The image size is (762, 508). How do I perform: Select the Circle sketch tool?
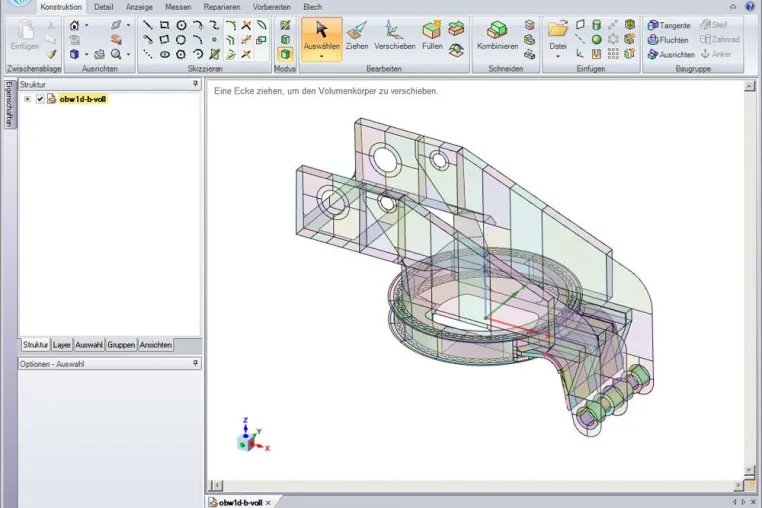[181, 25]
